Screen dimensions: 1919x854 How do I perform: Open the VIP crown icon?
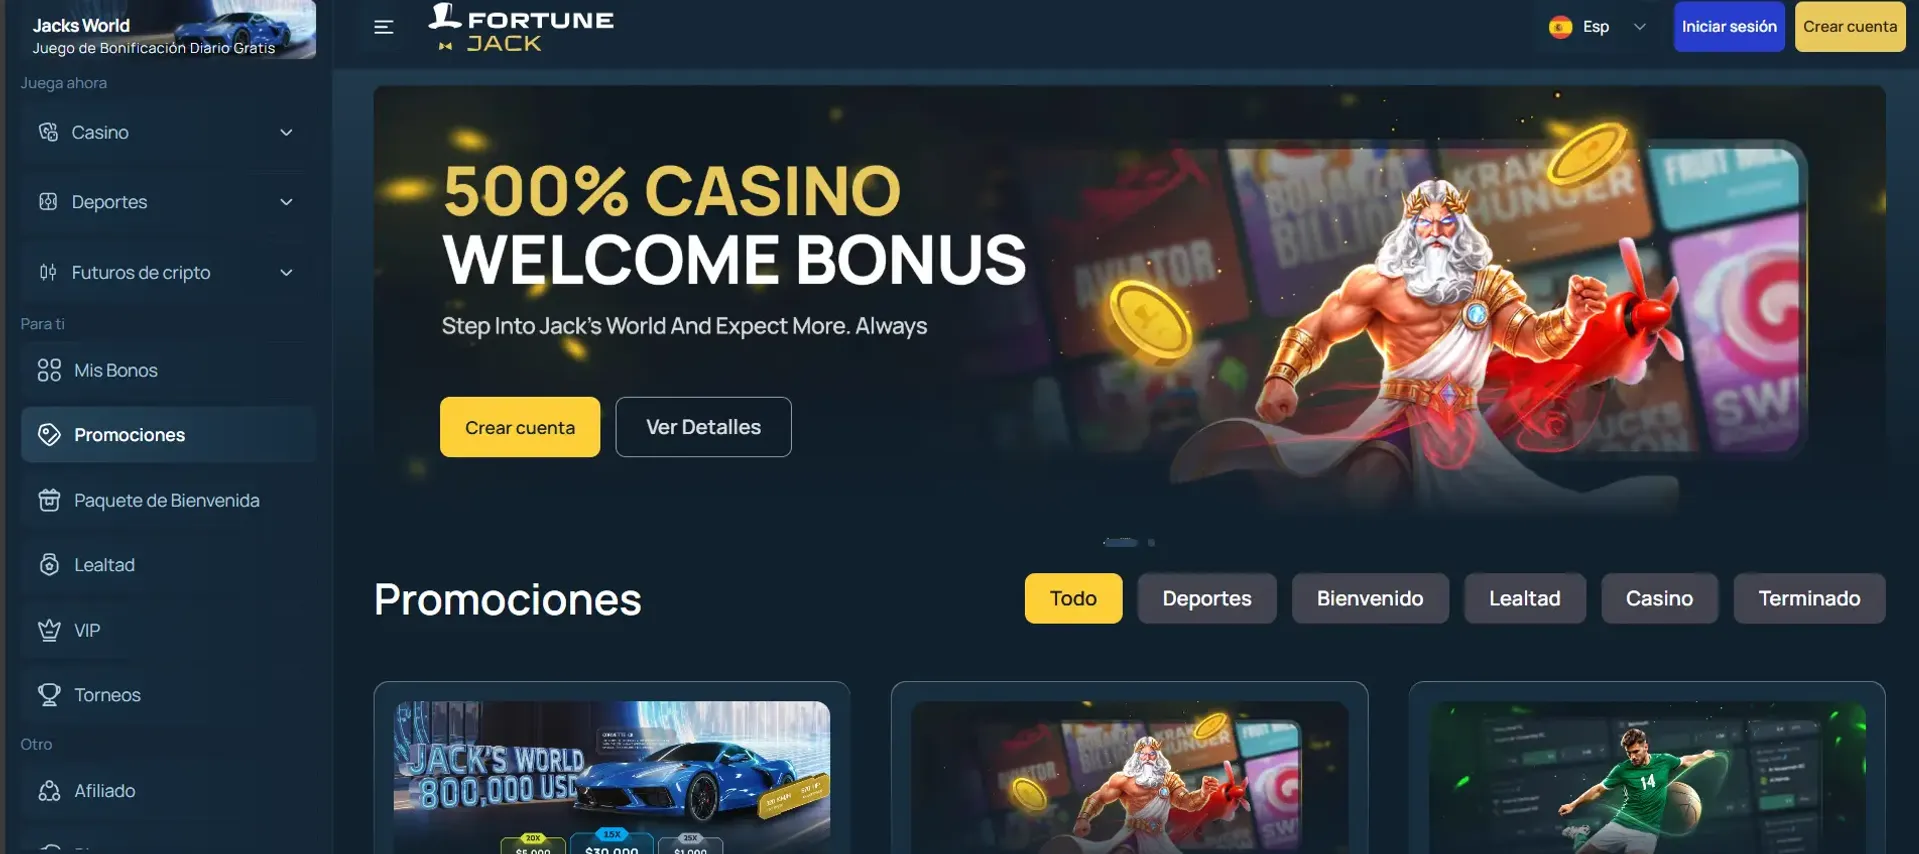tap(49, 630)
